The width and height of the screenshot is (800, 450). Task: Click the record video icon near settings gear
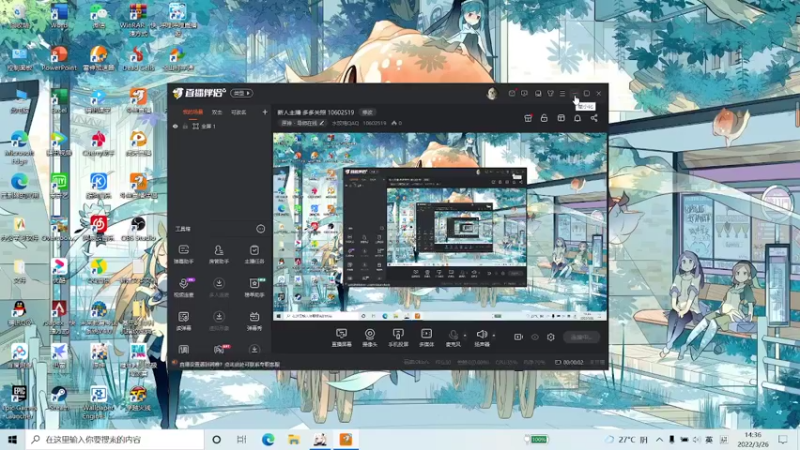[518, 337]
